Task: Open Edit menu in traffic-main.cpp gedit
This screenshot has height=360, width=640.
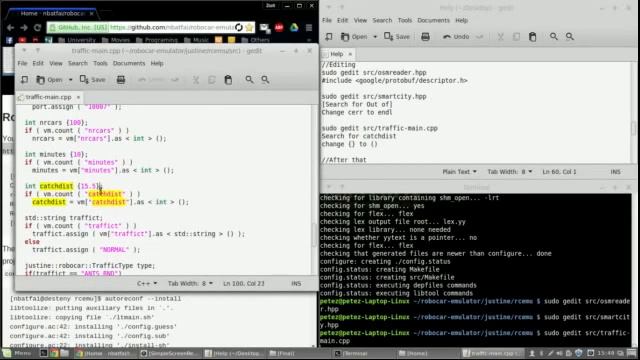Action: 38,63
